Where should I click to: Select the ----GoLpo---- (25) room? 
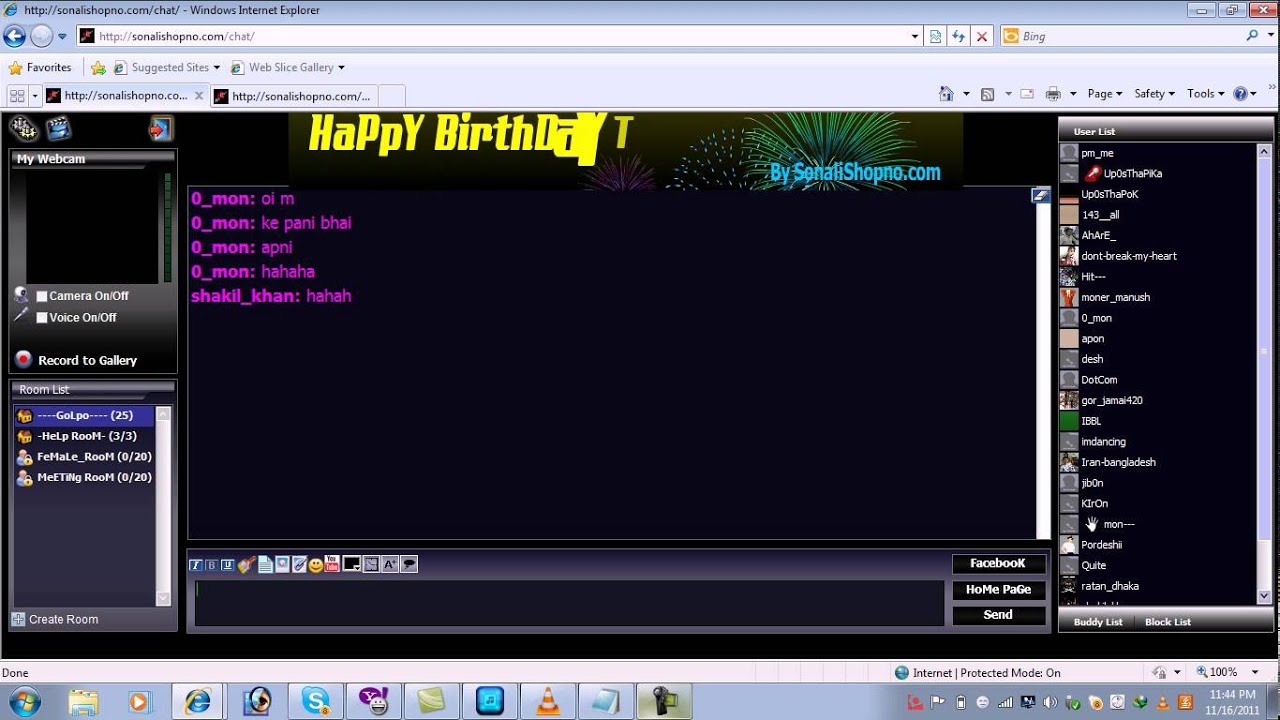[84, 415]
